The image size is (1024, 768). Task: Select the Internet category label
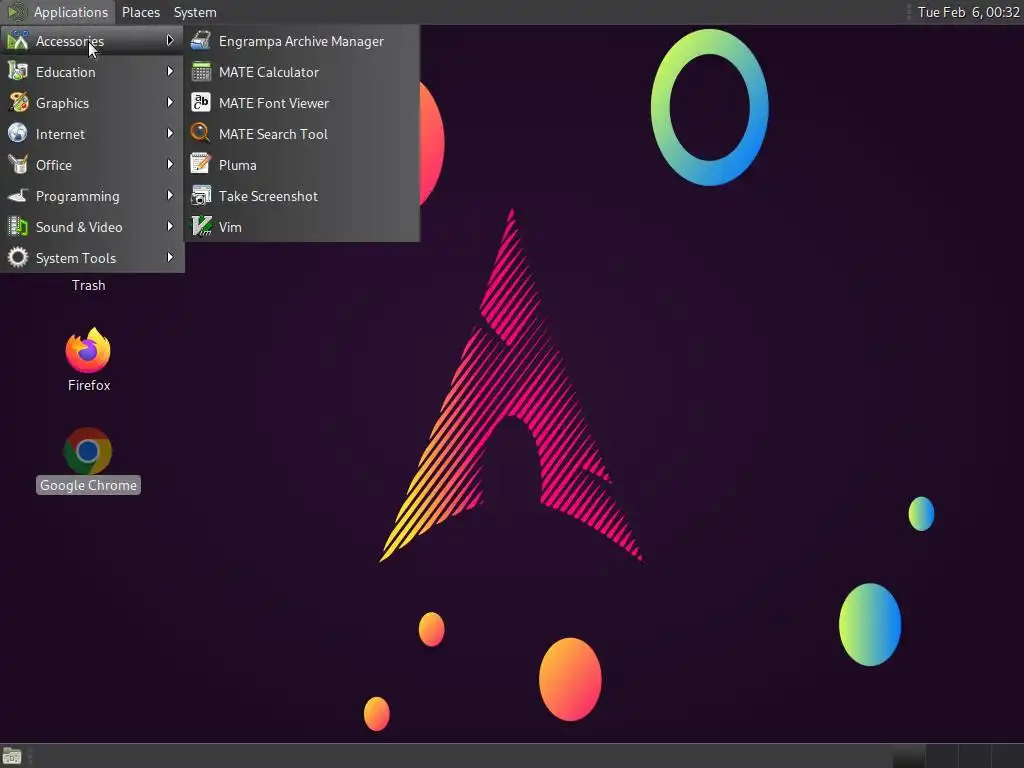coord(60,134)
